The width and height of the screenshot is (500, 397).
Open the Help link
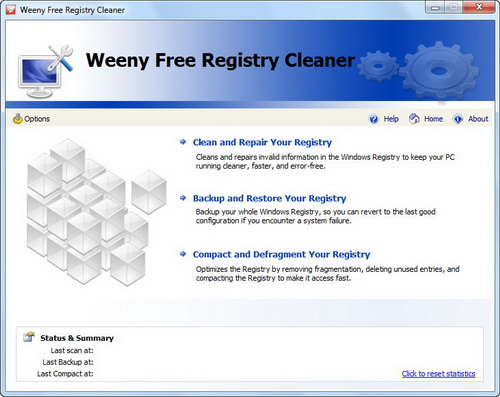coord(391,119)
